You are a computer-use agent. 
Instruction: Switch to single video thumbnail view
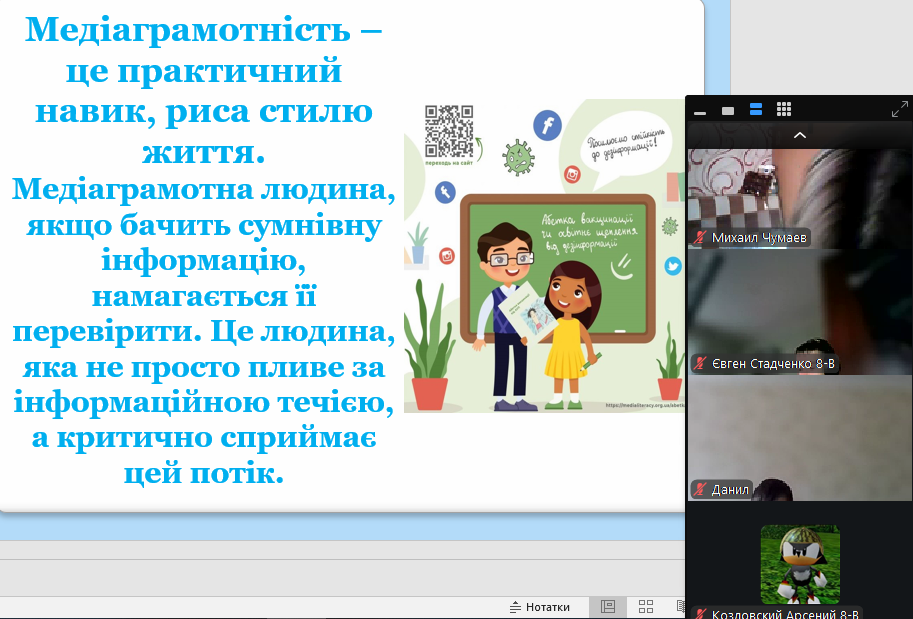pyautogui.click(x=728, y=110)
